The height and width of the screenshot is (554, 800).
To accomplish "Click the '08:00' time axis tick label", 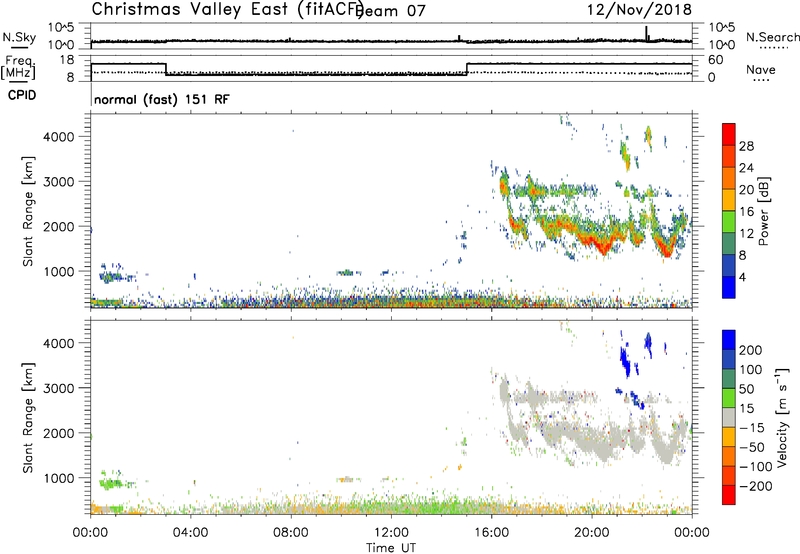I will click(291, 533).
